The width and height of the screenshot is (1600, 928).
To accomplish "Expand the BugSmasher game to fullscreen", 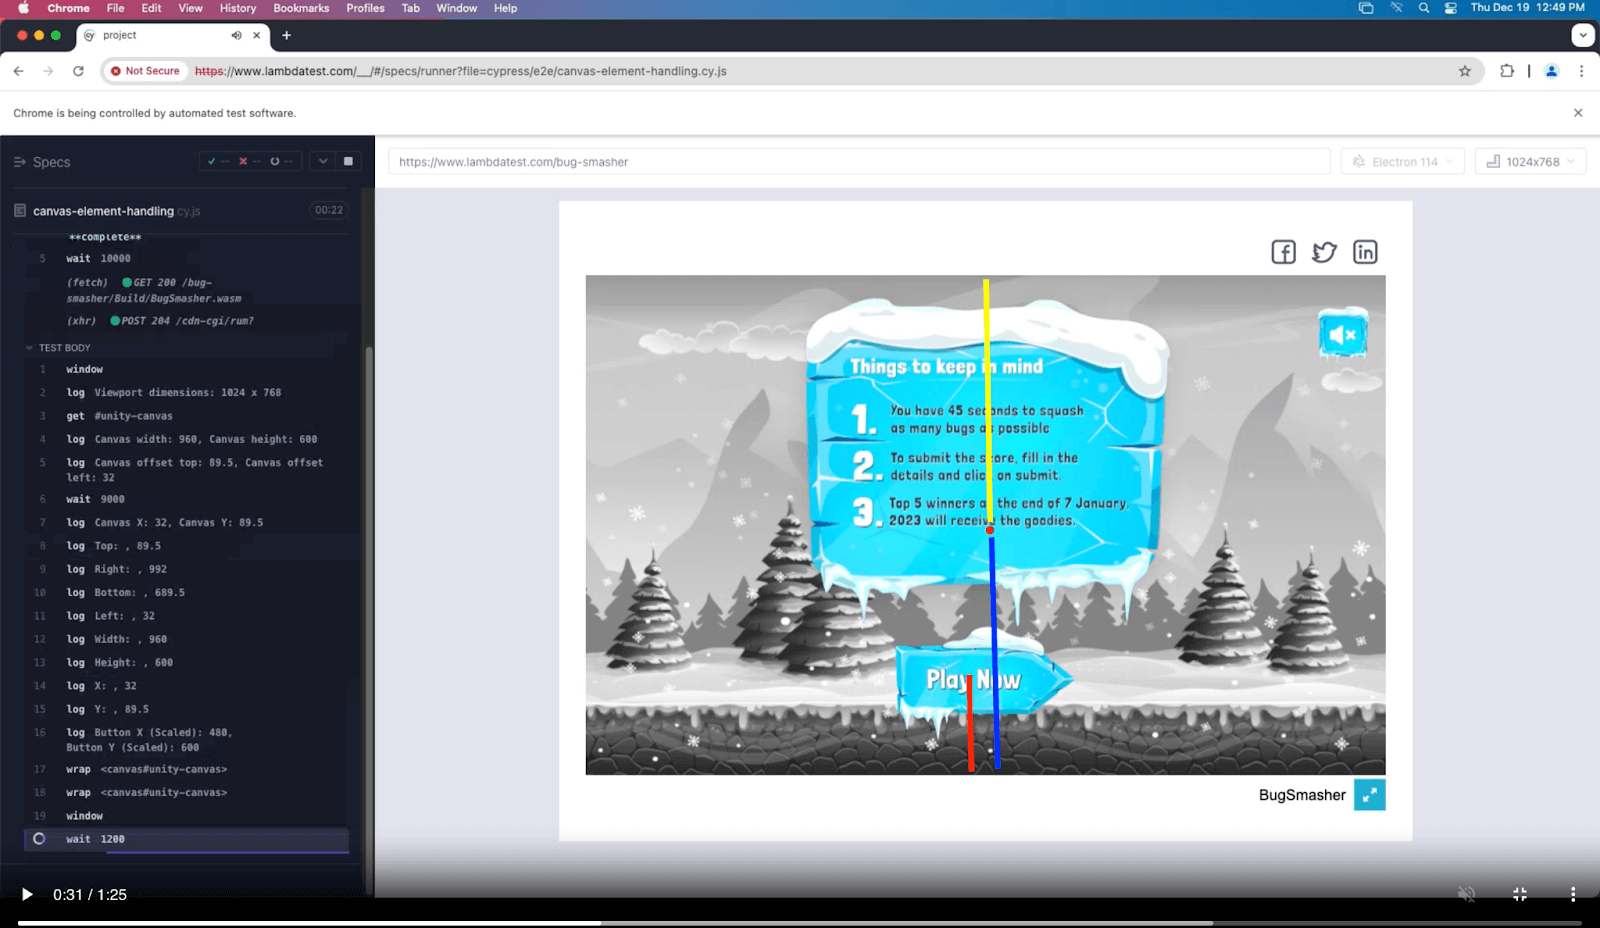I will click(x=1370, y=795).
